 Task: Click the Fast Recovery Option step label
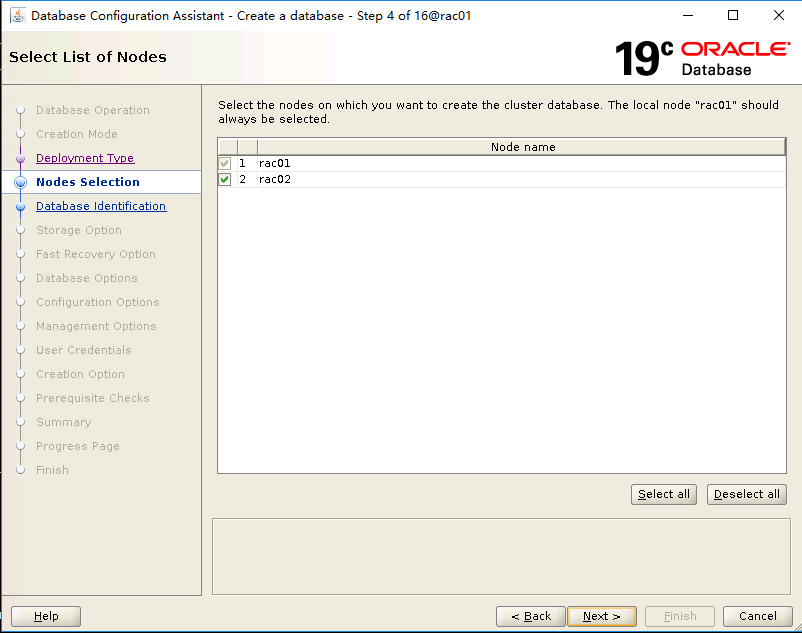pos(96,254)
